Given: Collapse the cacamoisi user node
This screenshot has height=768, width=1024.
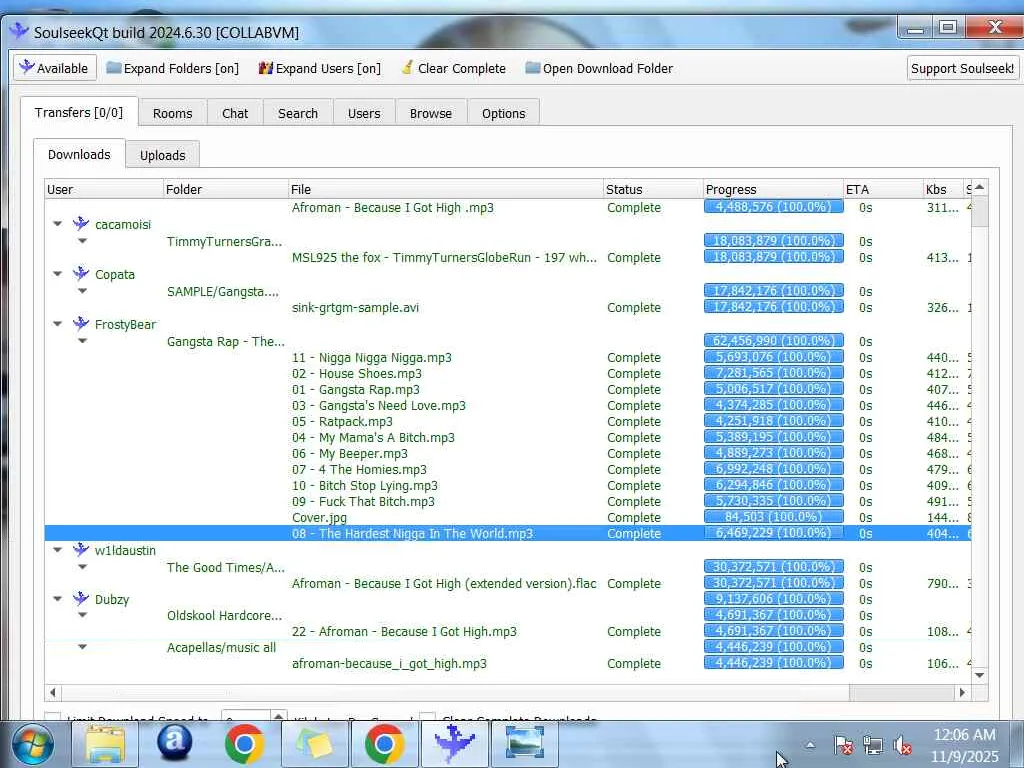Looking at the screenshot, I should 57,224.
